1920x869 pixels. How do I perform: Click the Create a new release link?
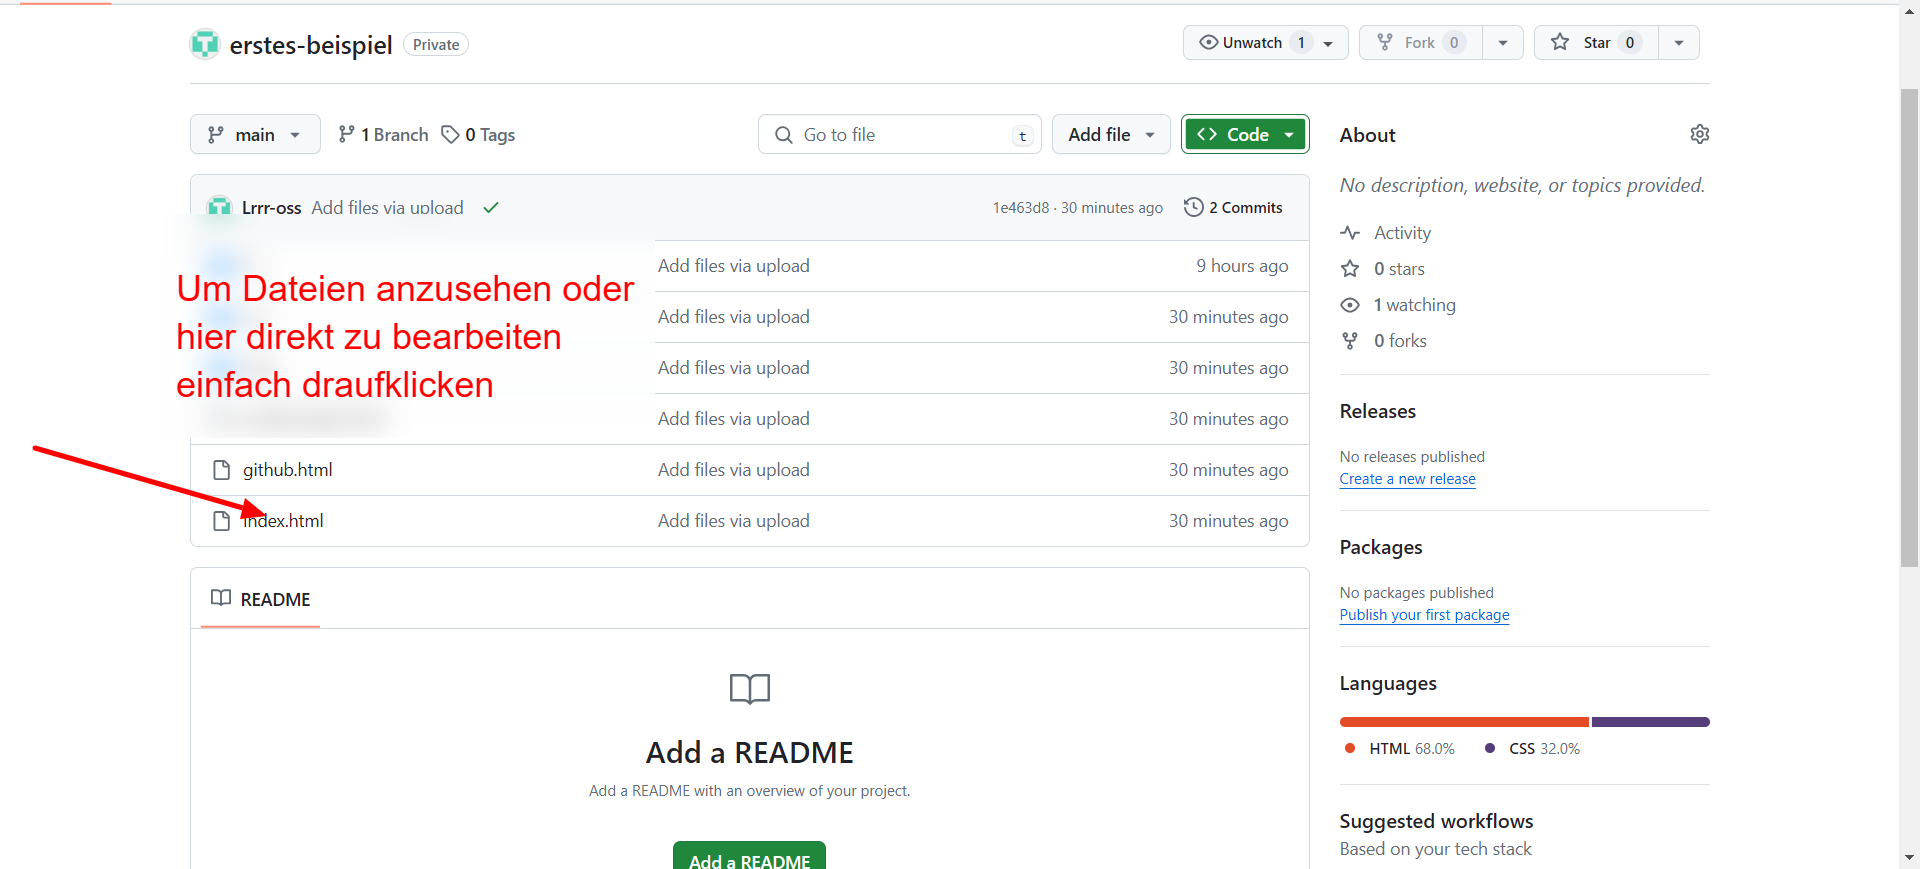click(1407, 479)
